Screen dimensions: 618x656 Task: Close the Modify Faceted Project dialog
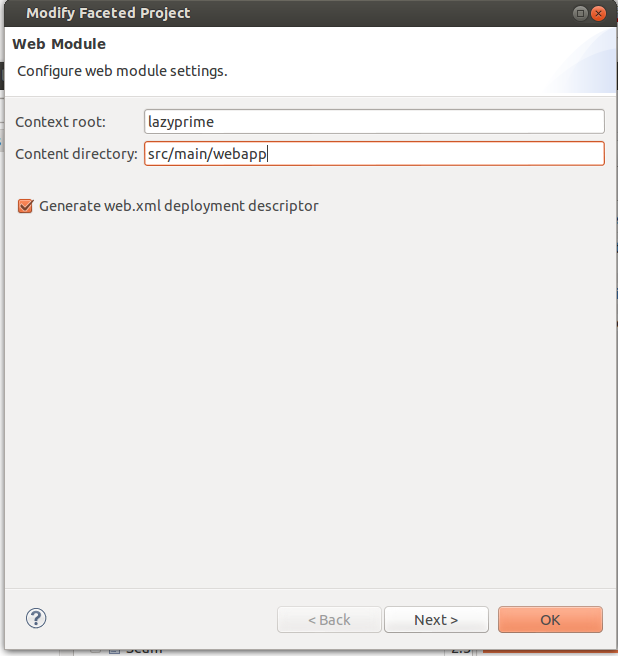[x=598, y=13]
